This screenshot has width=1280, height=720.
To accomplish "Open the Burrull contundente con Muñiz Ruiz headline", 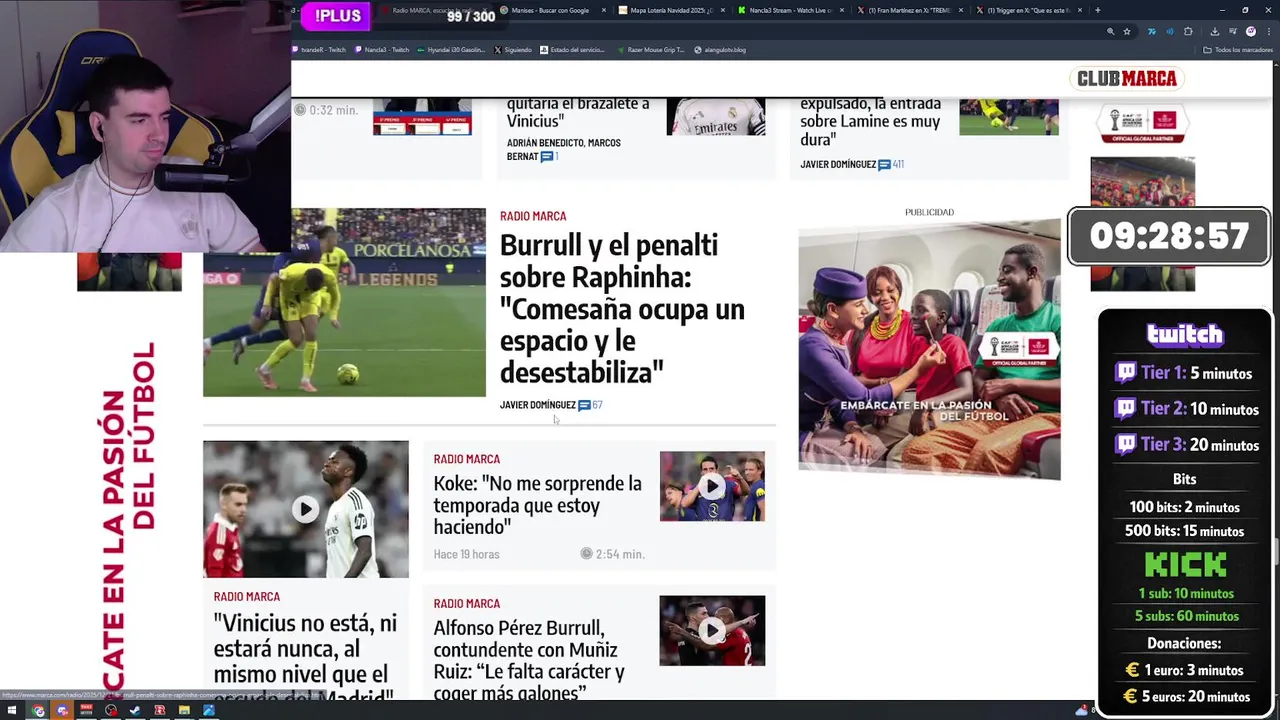I will [529, 660].
